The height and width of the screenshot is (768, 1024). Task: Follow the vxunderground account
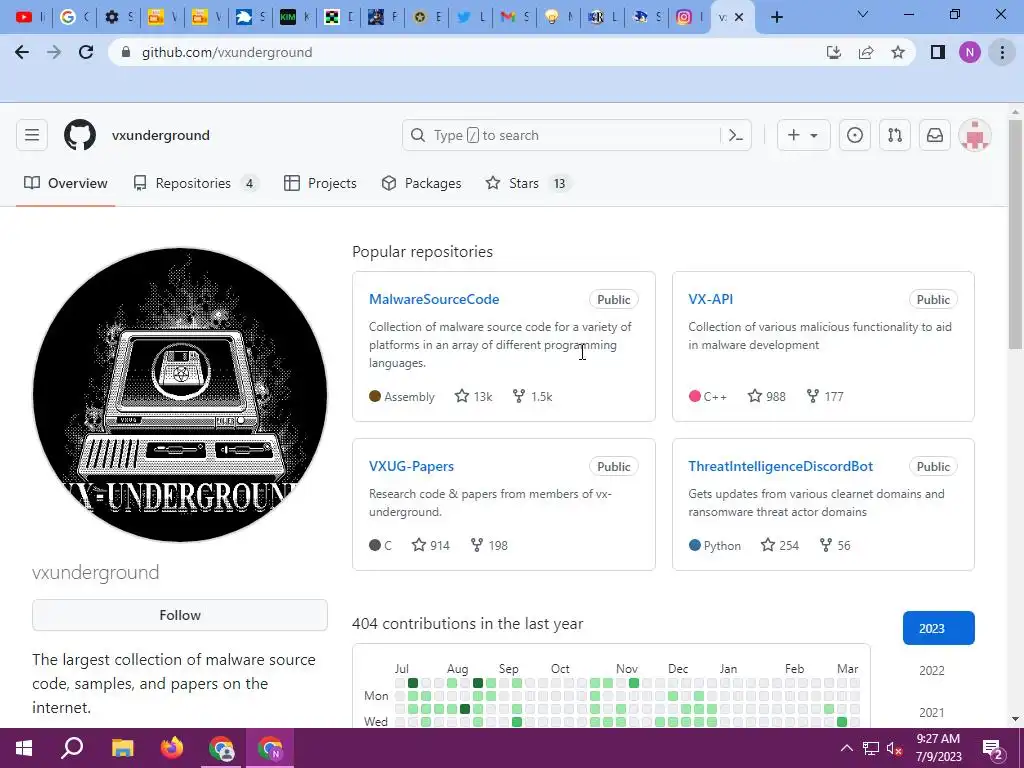pyautogui.click(x=180, y=615)
